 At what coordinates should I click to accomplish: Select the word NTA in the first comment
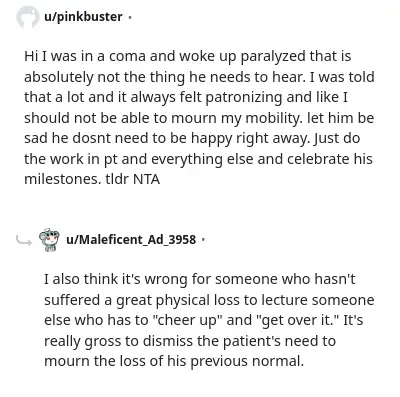tap(146, 179)
